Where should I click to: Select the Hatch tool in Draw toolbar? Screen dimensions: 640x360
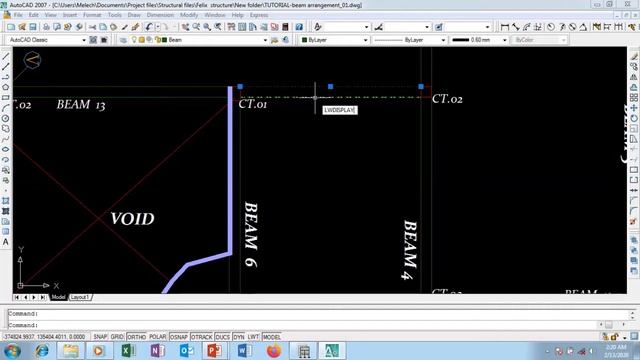click(x=6, y=201)
